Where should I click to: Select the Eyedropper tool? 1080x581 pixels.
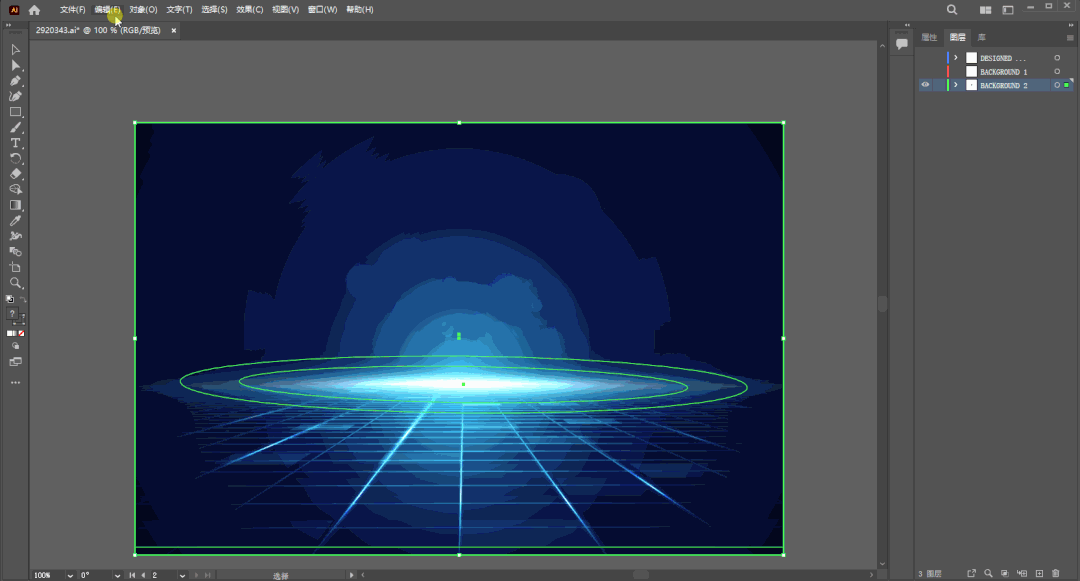[x=15, y=221]
